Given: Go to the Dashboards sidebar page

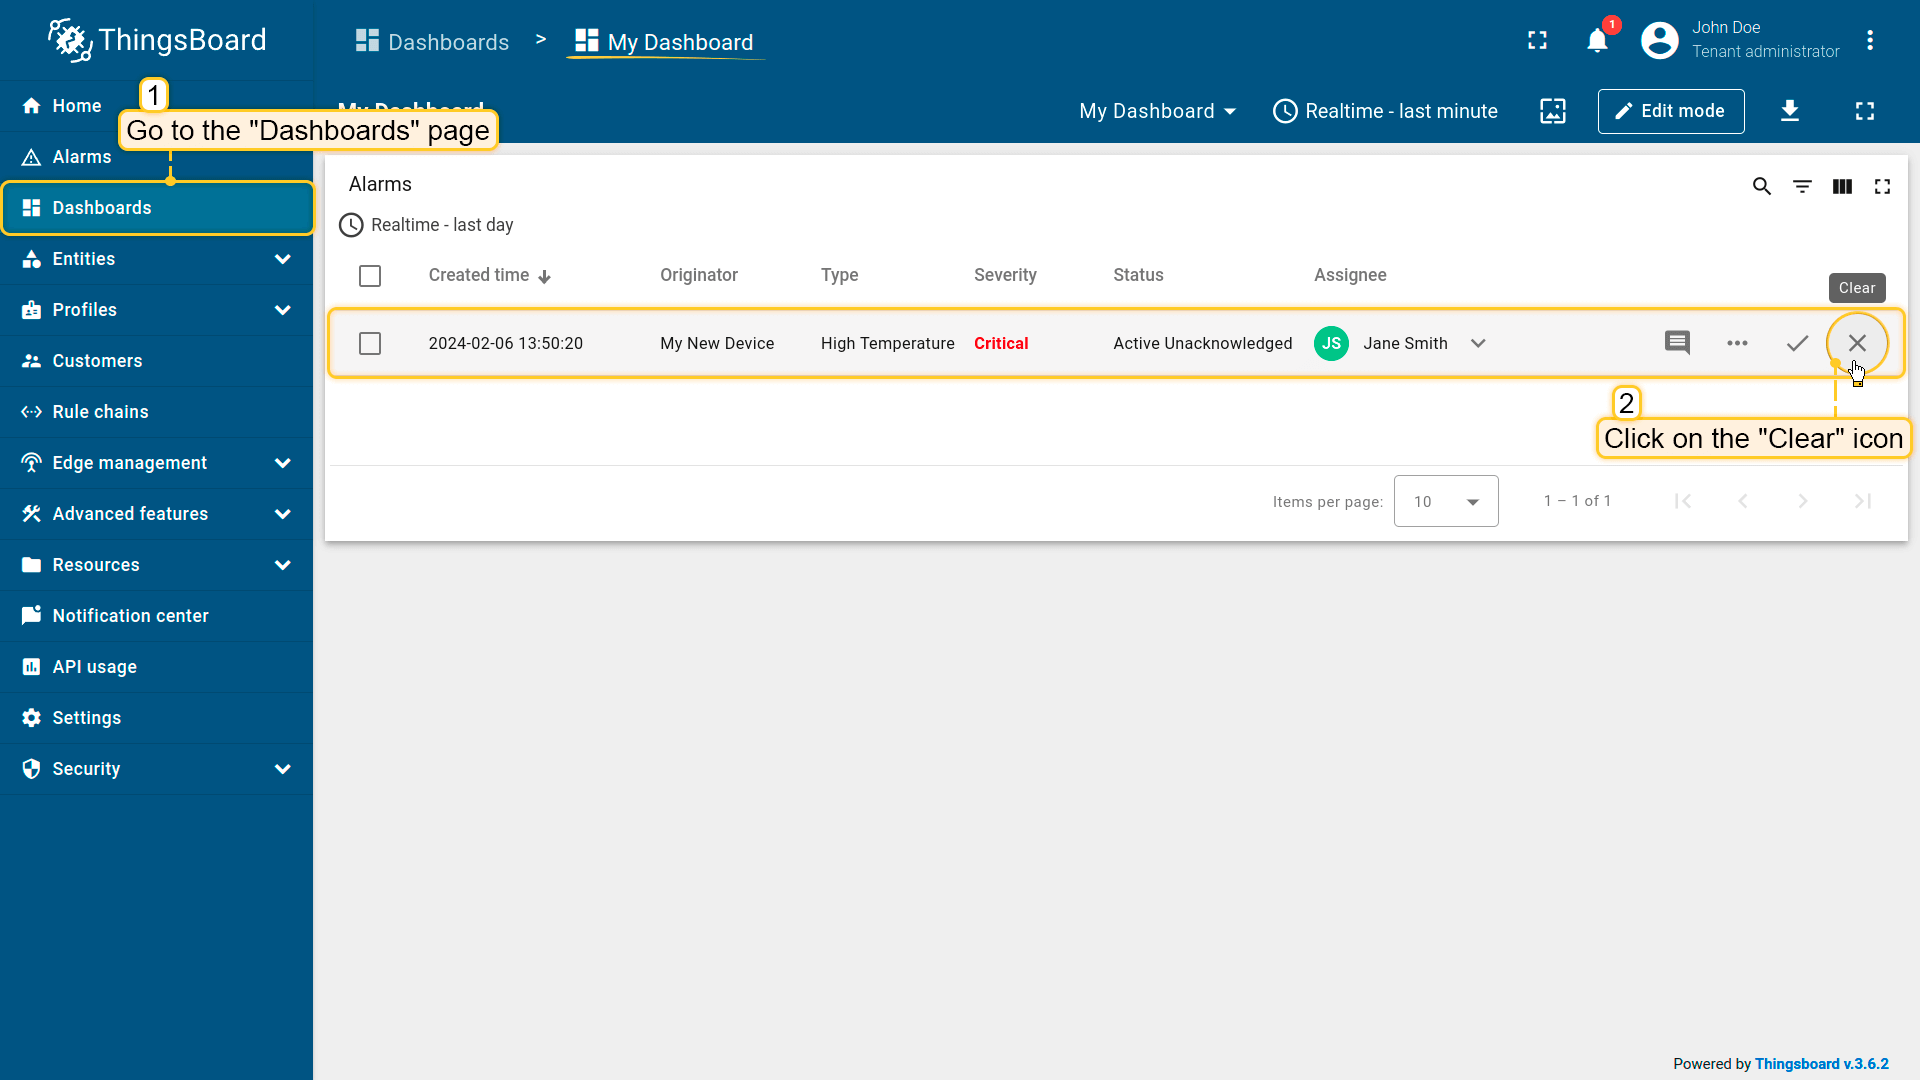Looking at the screenshot, I should pyautogui.click(x=102, y=208).
